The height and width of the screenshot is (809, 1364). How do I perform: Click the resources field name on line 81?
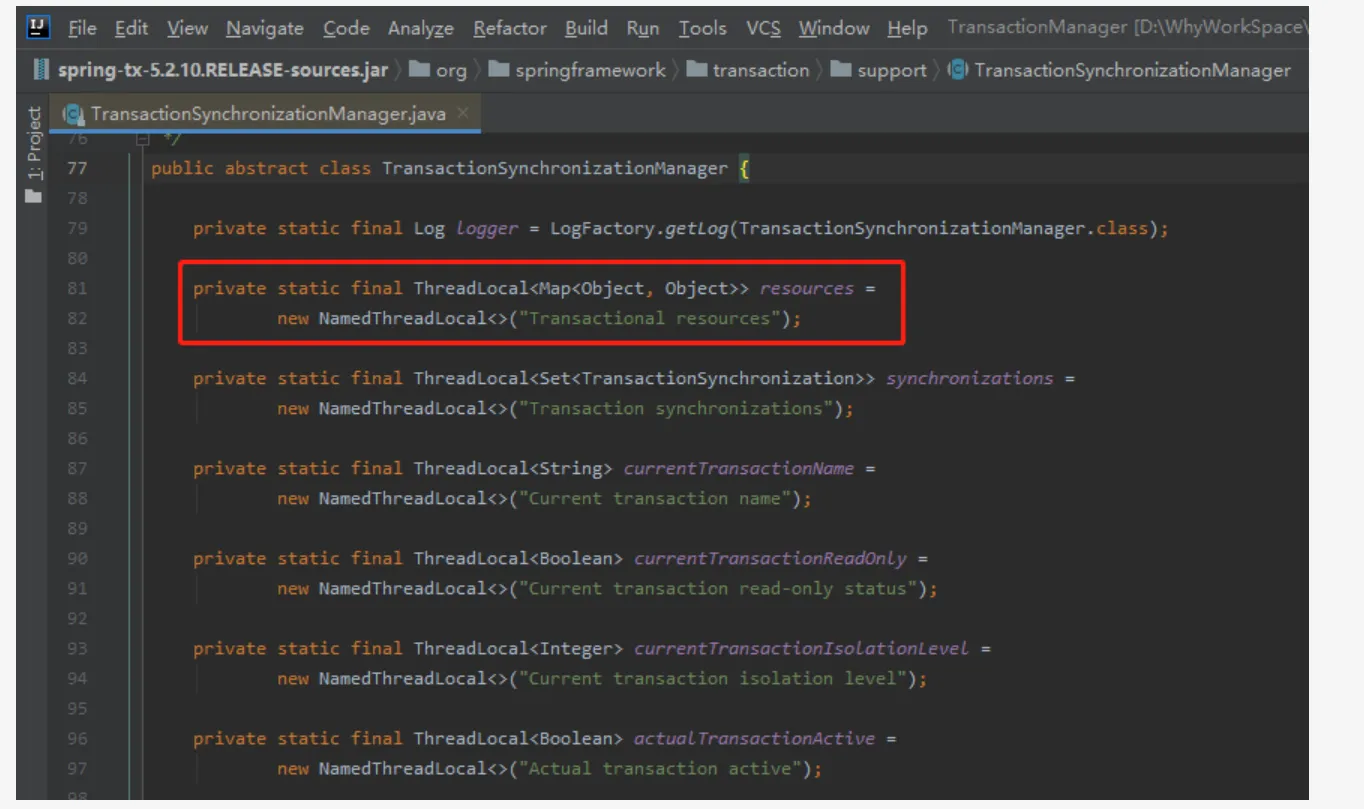click(x=807, y=289)
